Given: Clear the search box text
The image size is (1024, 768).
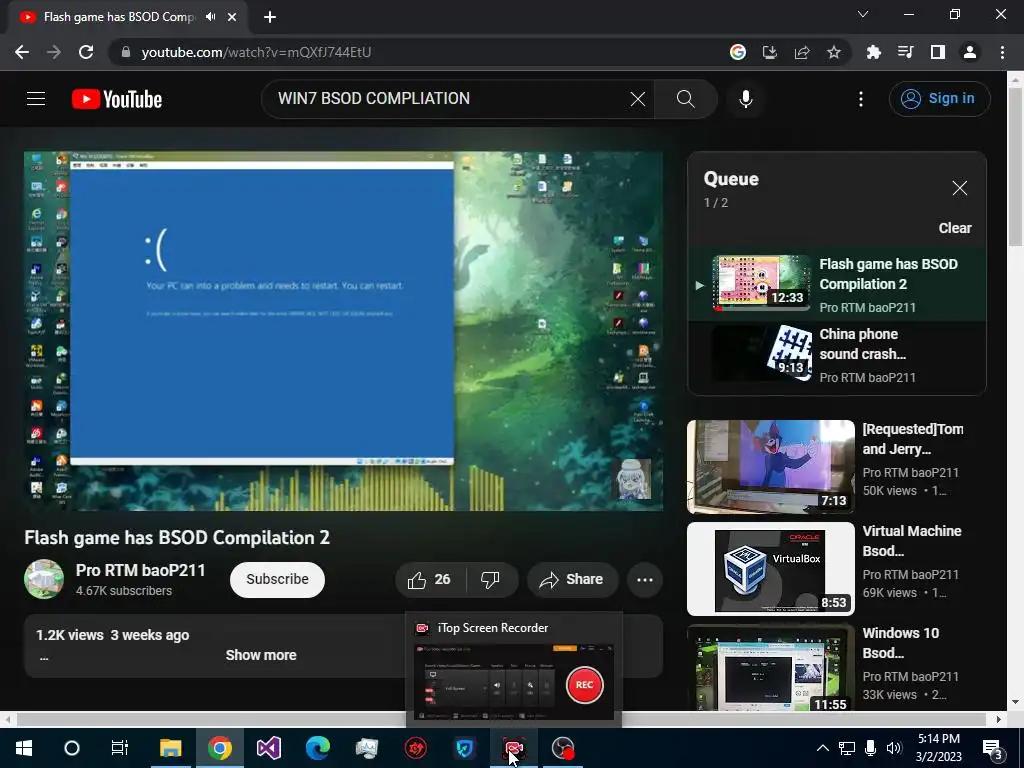Looking at the screenshot, I should (x=637, y=99).
